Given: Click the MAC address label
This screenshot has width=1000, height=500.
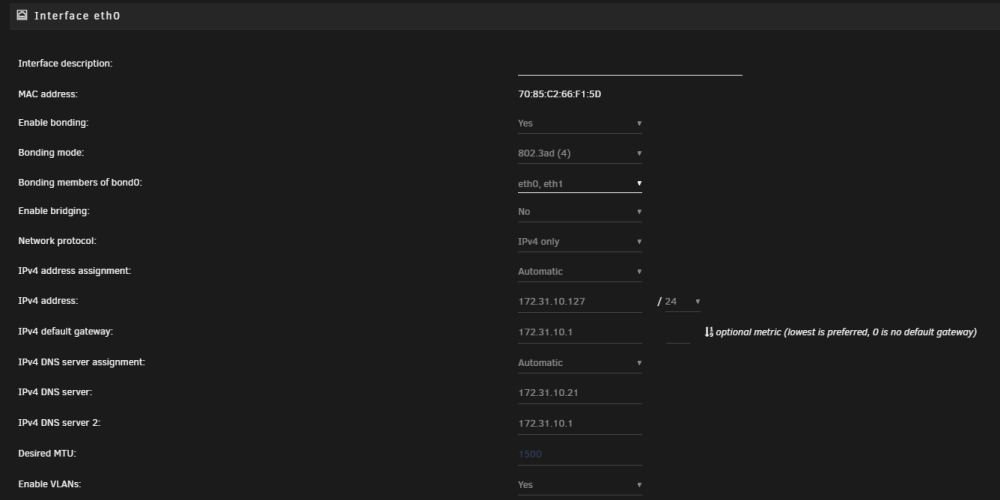Looking at the screenshot, I should [x=48, y=94].
